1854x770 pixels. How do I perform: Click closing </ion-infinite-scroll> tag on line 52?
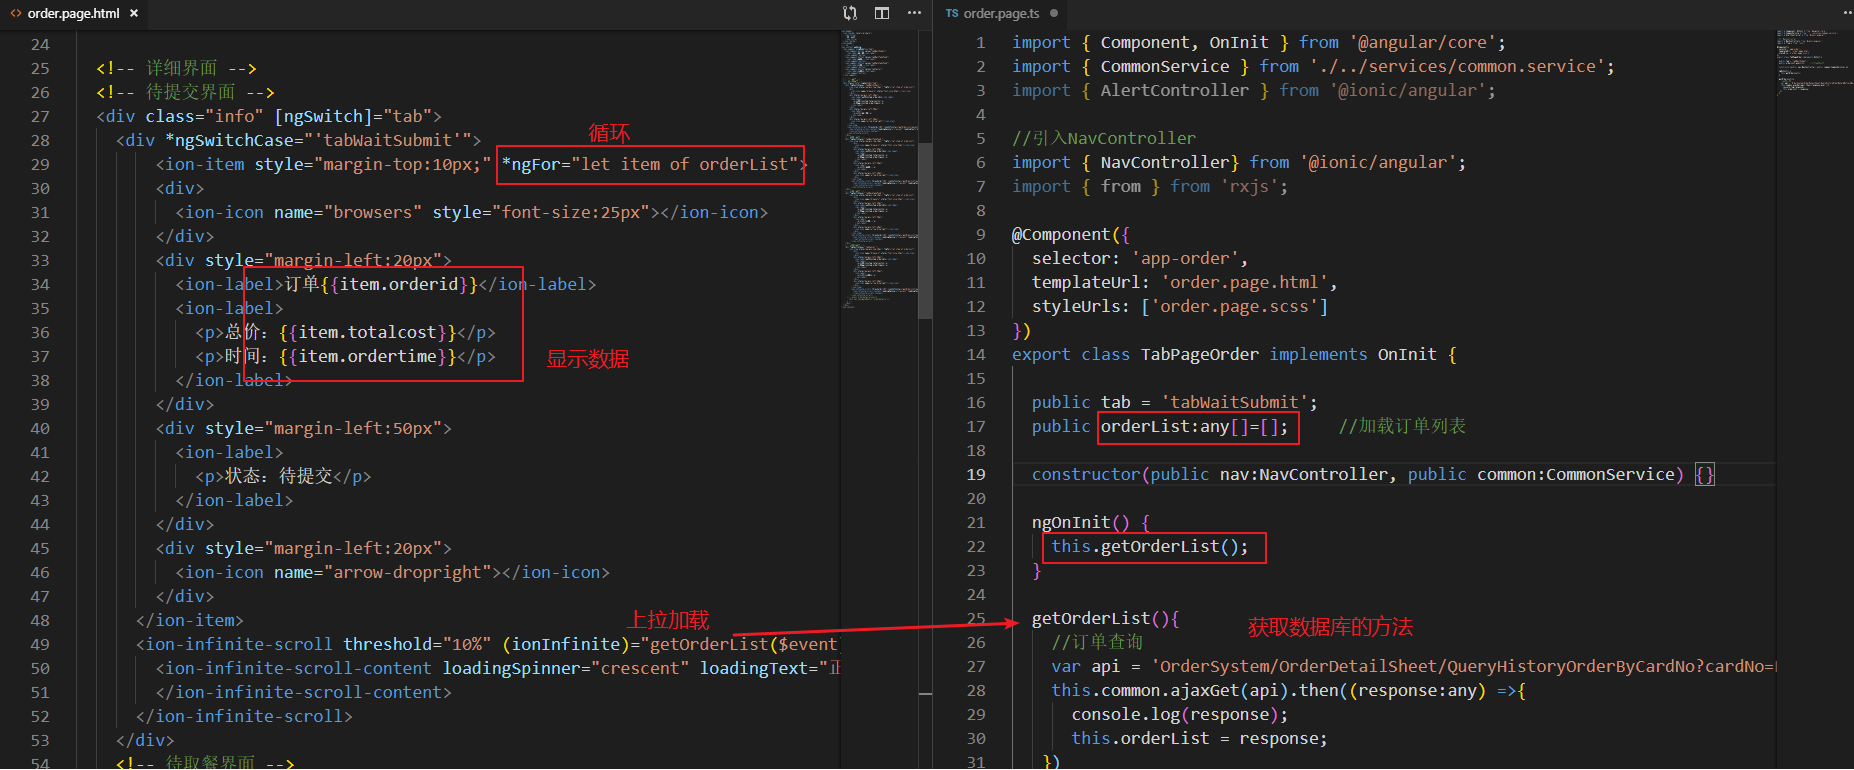click(x=244, y=716)
